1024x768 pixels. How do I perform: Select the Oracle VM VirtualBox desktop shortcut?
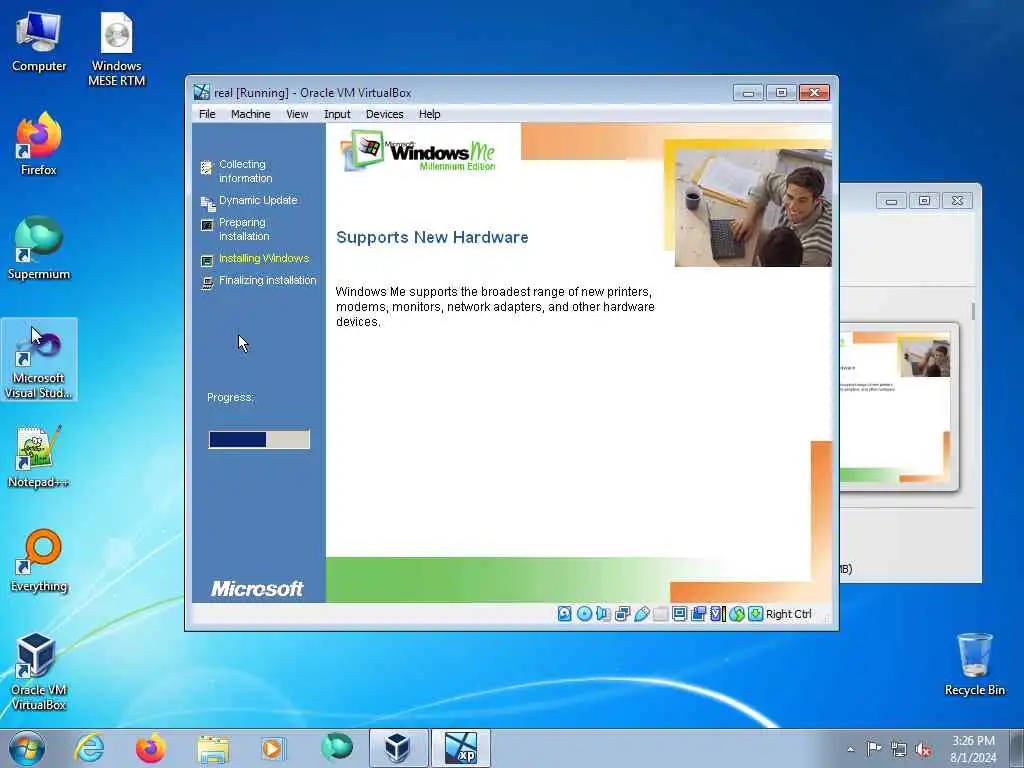coord(39,672)
